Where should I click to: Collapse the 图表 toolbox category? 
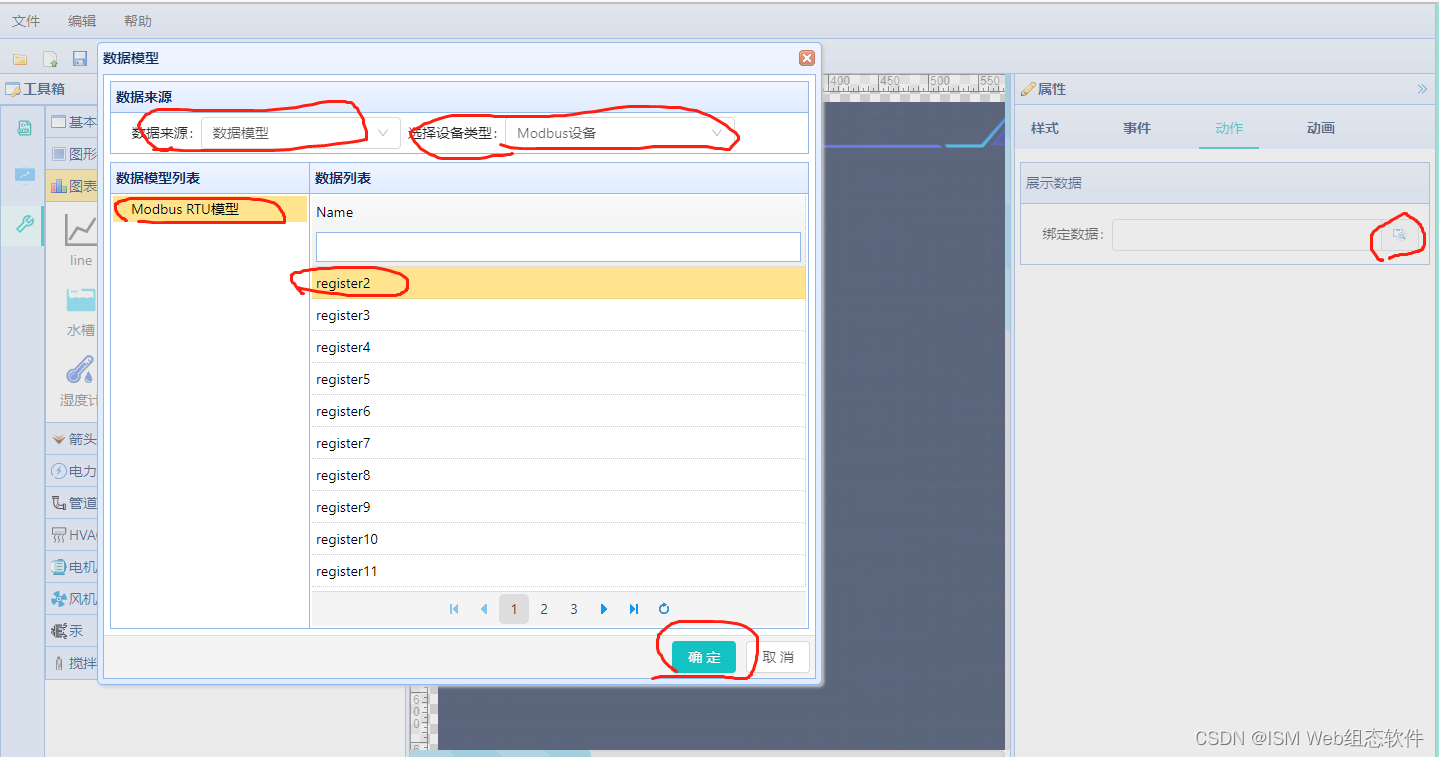[73, 186]
